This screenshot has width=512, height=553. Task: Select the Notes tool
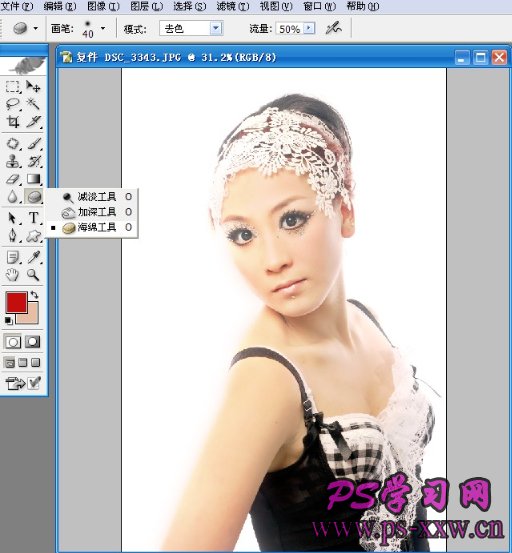pos(13,257)
